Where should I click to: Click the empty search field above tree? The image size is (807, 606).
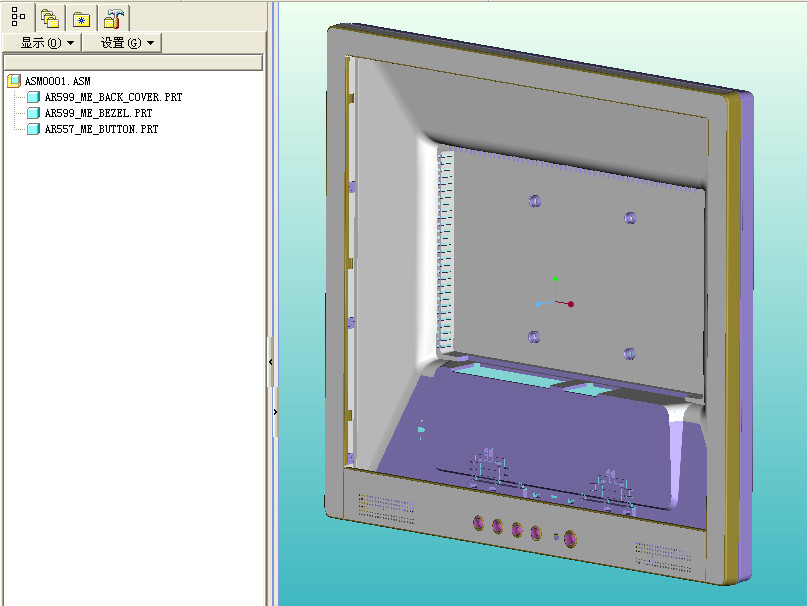coord(133,62)
